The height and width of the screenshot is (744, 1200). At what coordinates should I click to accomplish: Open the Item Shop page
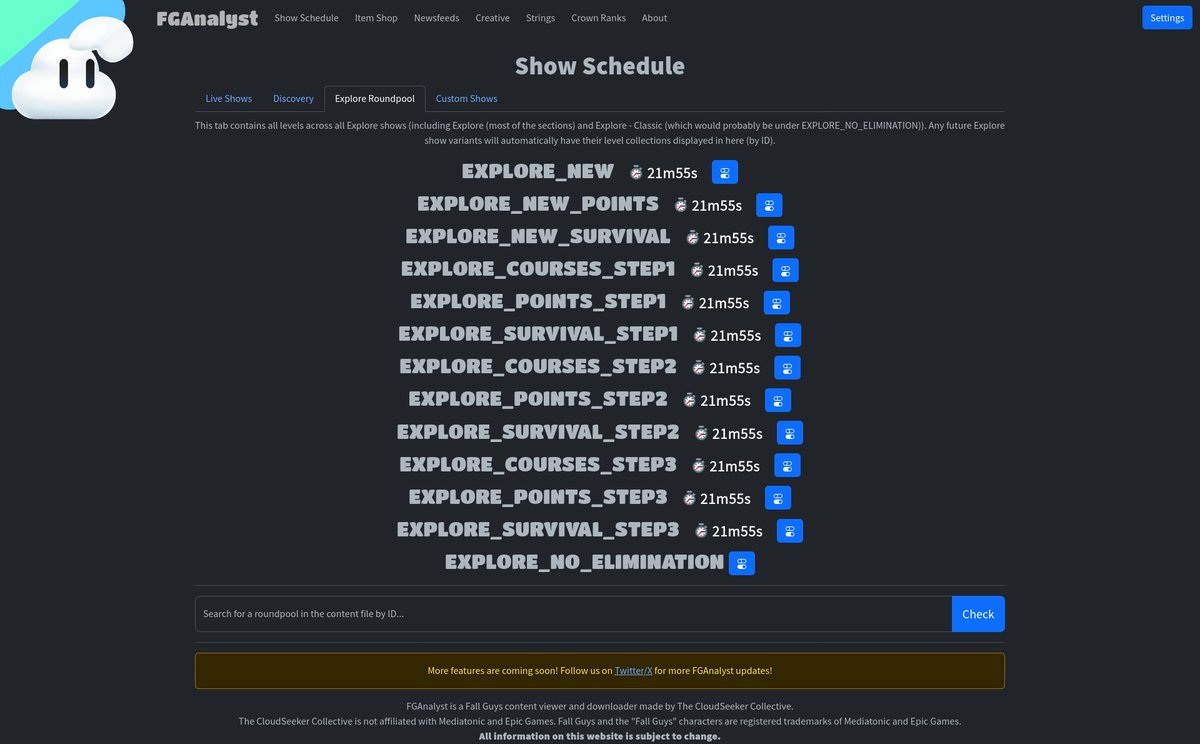pos(376,18)
